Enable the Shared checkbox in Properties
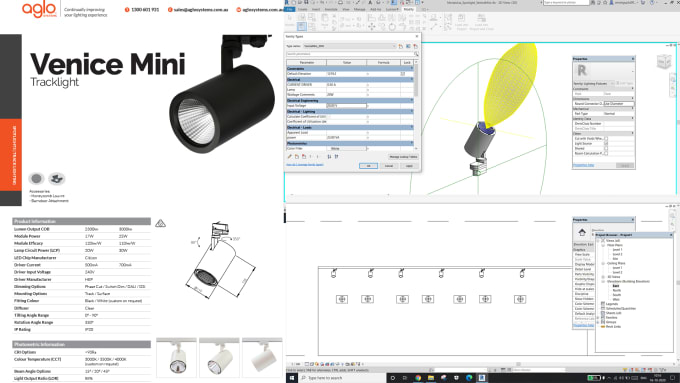Viewport: 680px width, 383px height. point(606,148)
